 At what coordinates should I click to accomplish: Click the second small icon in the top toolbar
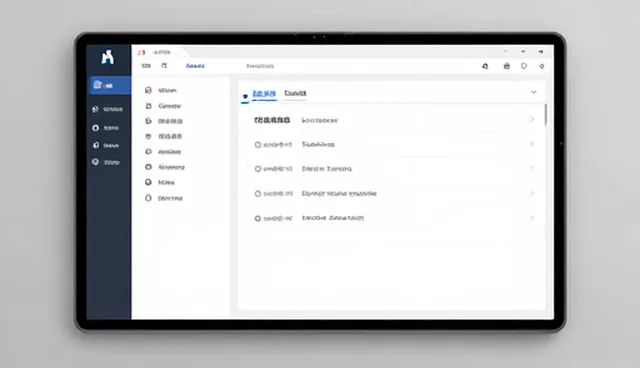click(164, 66)
